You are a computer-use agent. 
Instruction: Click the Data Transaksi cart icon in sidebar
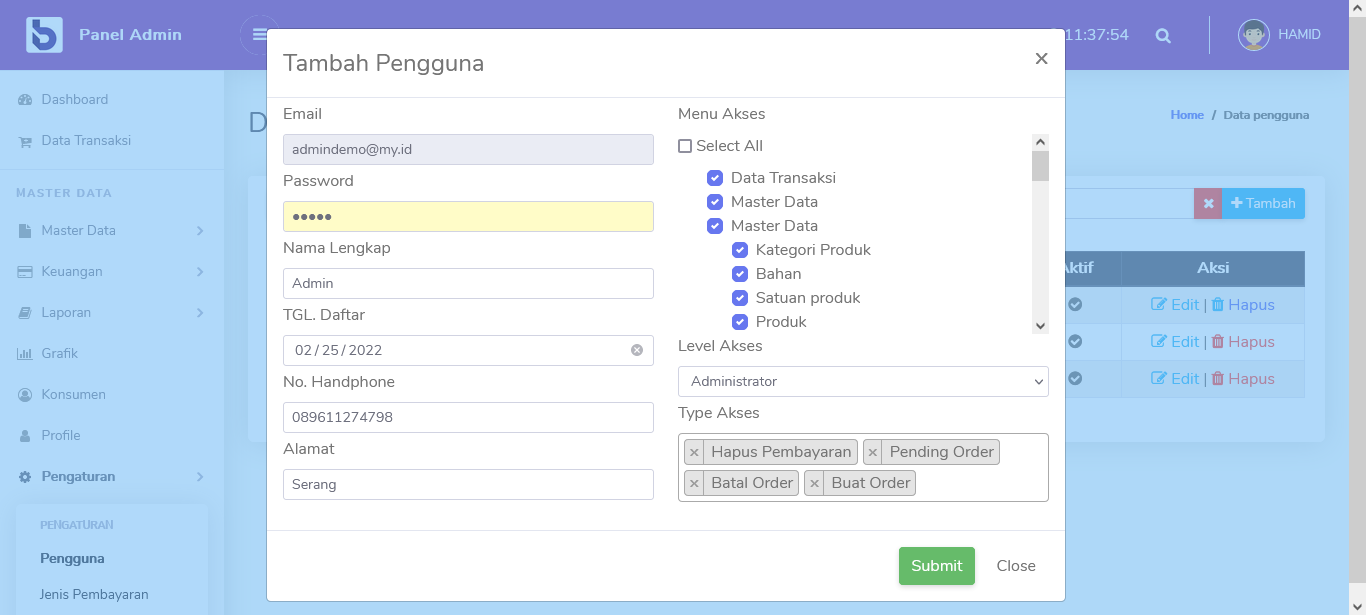click(x=25, y=141)
